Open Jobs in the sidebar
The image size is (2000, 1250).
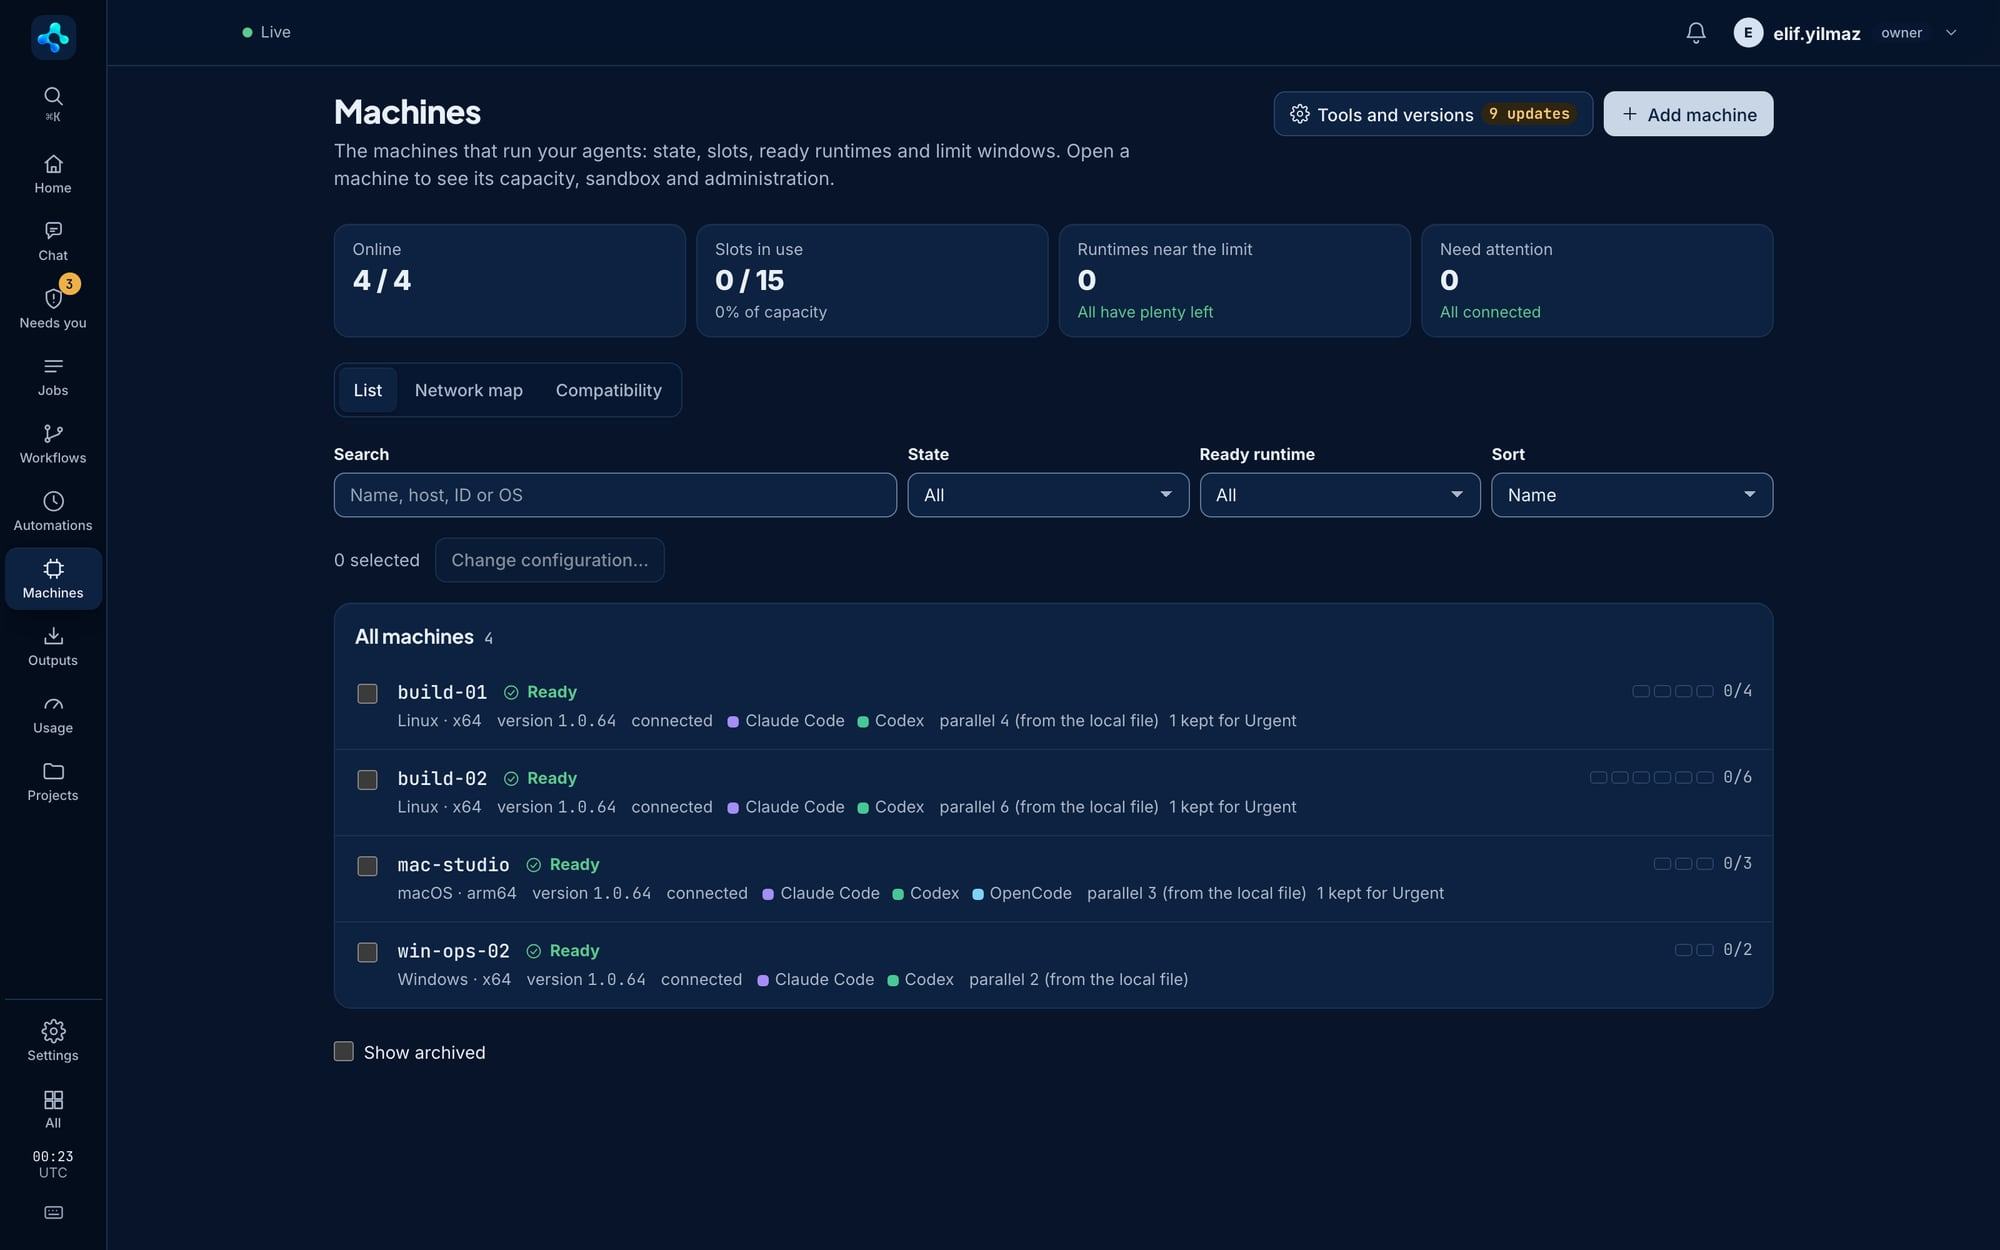point(53,377)
